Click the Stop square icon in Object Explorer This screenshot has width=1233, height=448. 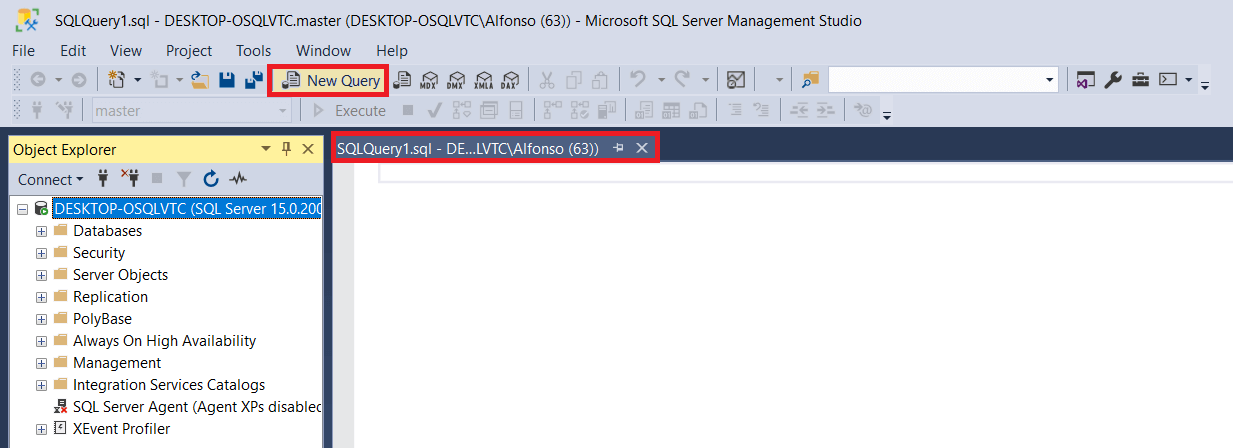coord(157,179)
